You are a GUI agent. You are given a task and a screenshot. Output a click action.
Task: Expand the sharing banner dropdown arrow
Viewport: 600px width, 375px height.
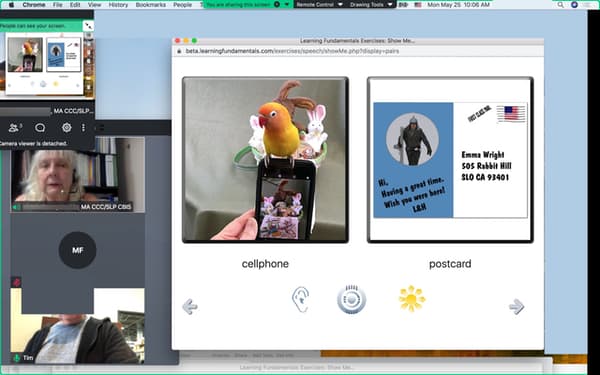coord(287,5)
